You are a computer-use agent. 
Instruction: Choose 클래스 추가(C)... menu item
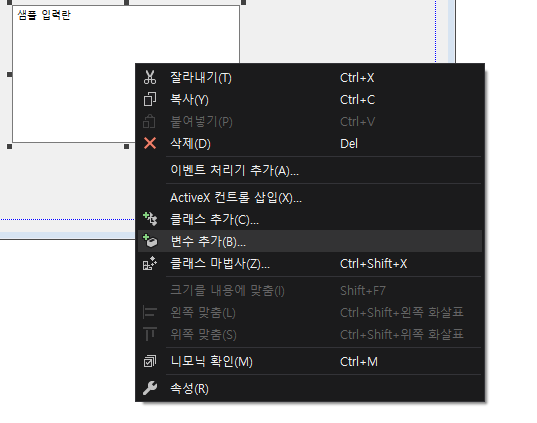point(310,219)
